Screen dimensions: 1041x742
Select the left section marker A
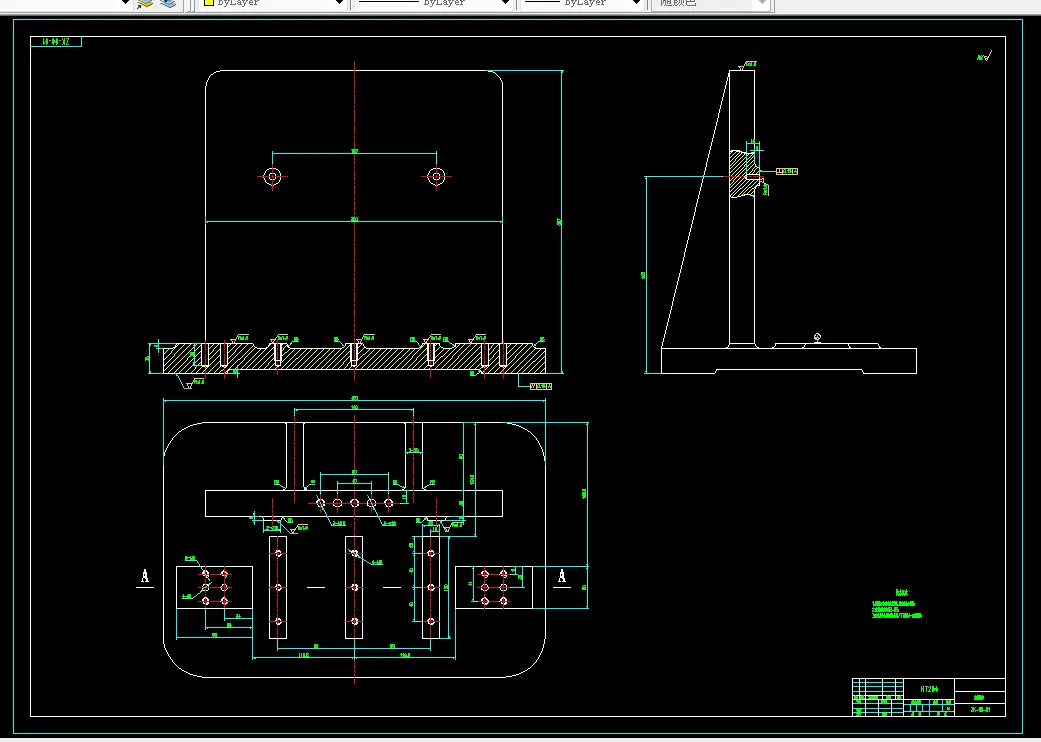(x=145, y=577)
